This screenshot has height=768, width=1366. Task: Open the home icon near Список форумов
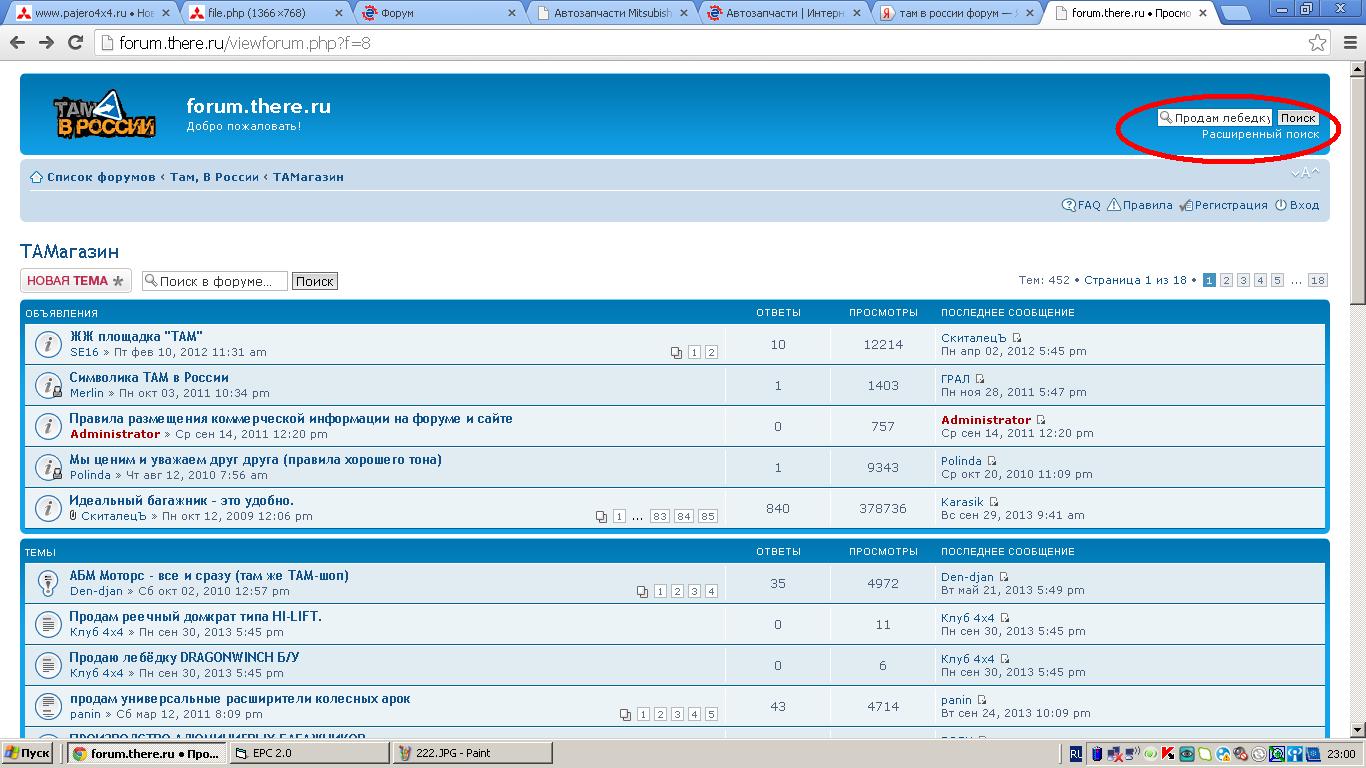36,177
